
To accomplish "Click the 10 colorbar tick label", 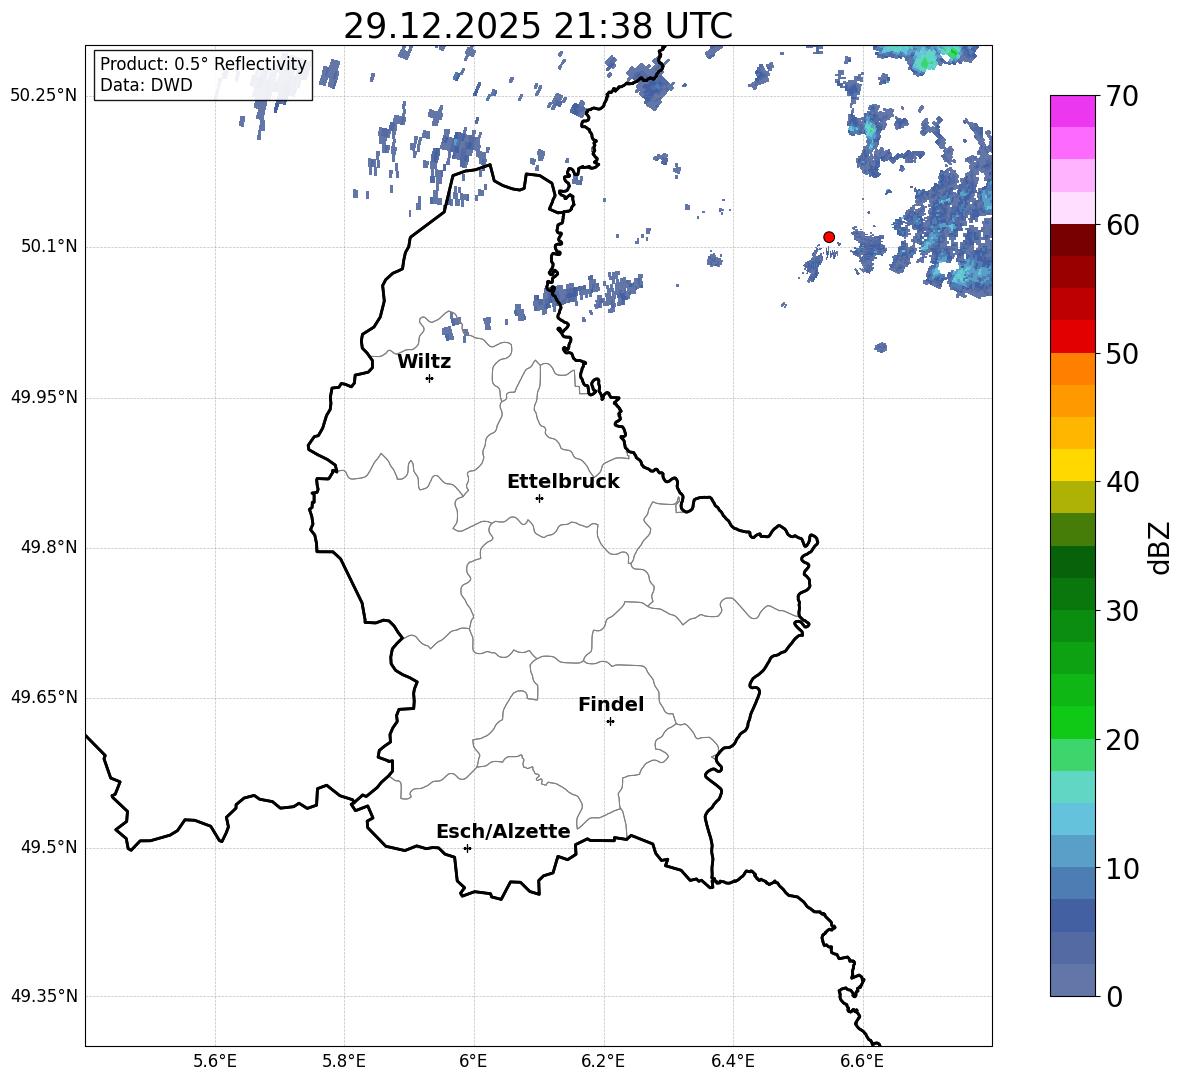I will 1122,868.
